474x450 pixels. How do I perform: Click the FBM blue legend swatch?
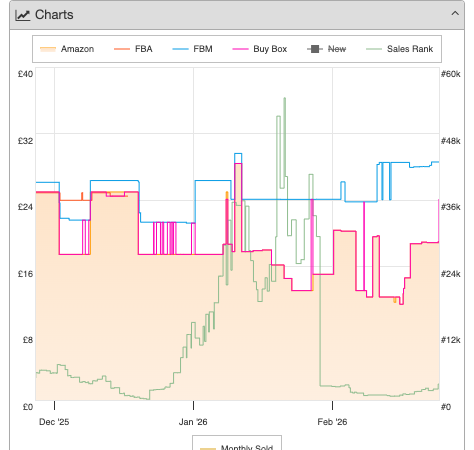pyautogui.click(x=180, y=49)
